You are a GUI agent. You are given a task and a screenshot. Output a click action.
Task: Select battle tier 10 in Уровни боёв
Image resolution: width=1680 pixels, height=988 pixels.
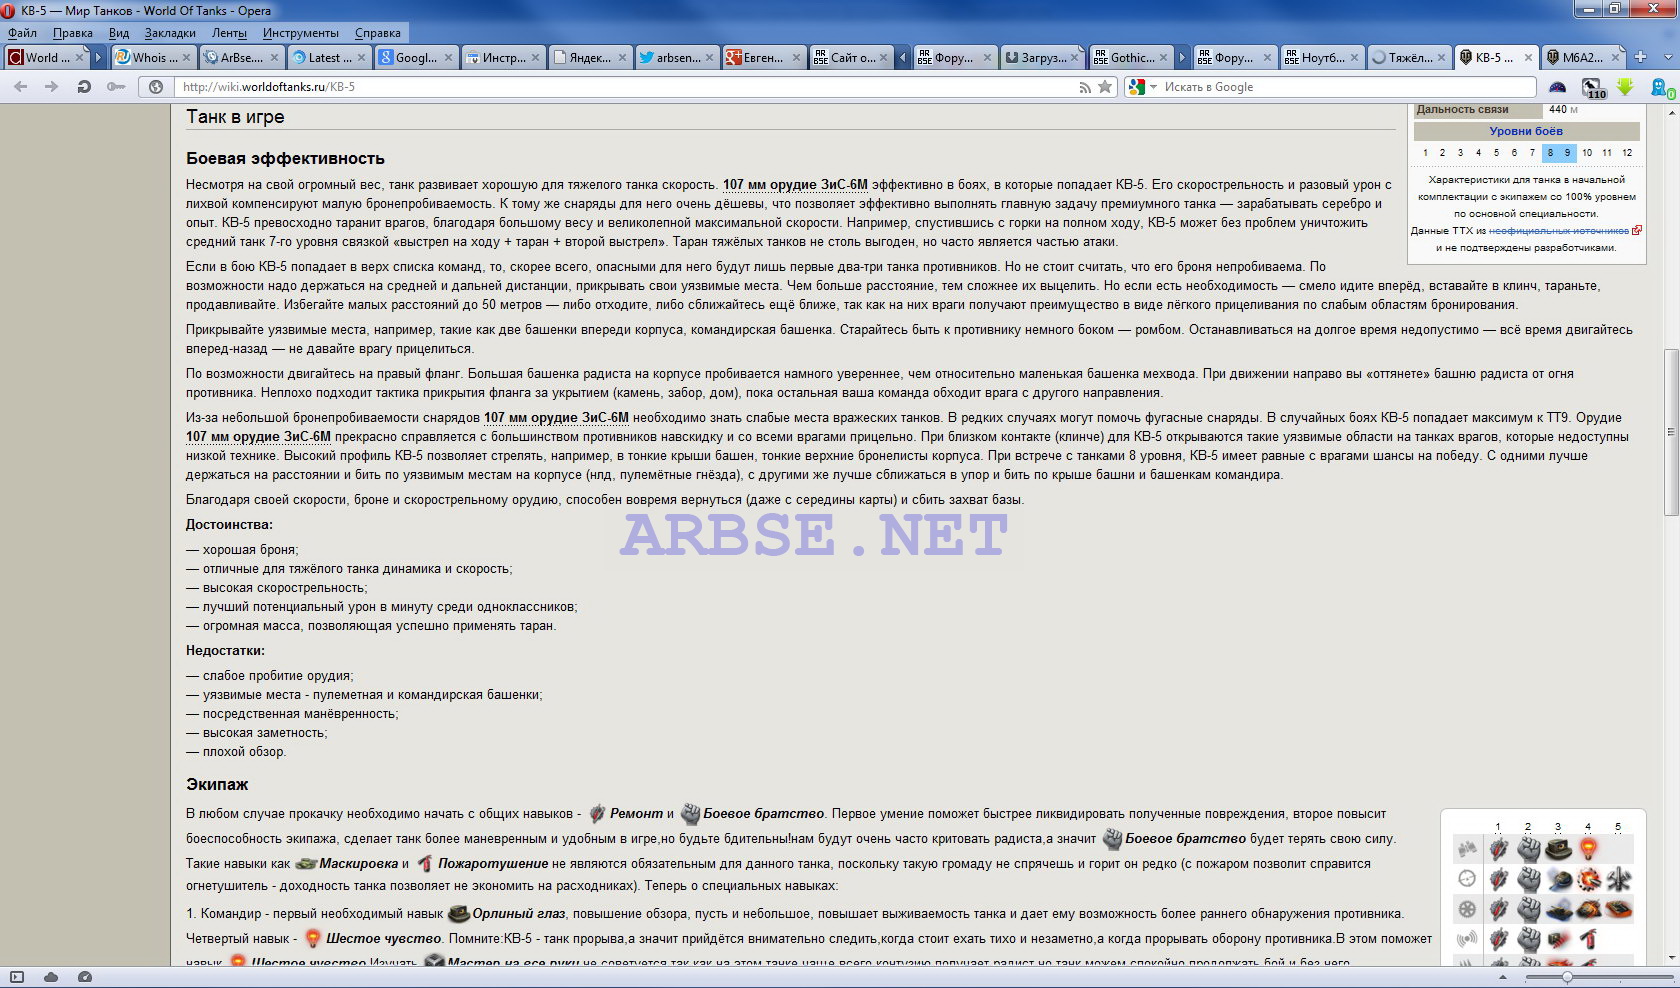[1587, 153]
